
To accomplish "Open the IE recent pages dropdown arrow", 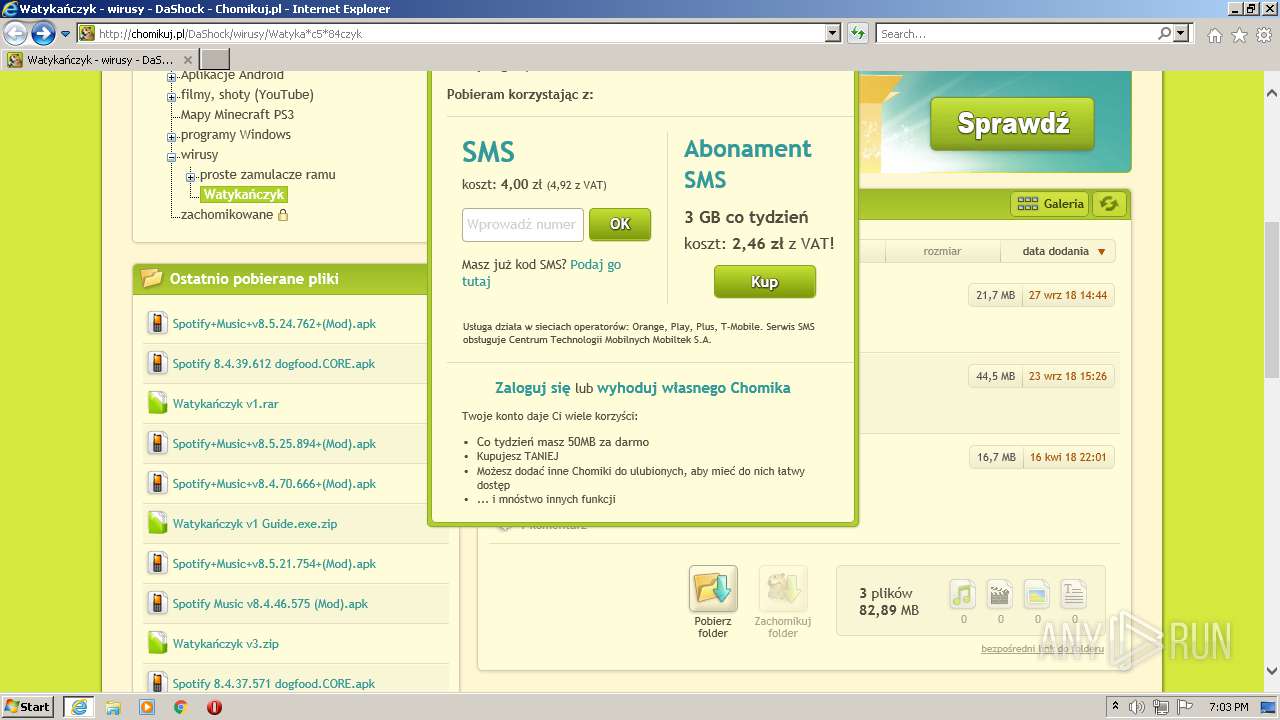I will coord(65,34).
